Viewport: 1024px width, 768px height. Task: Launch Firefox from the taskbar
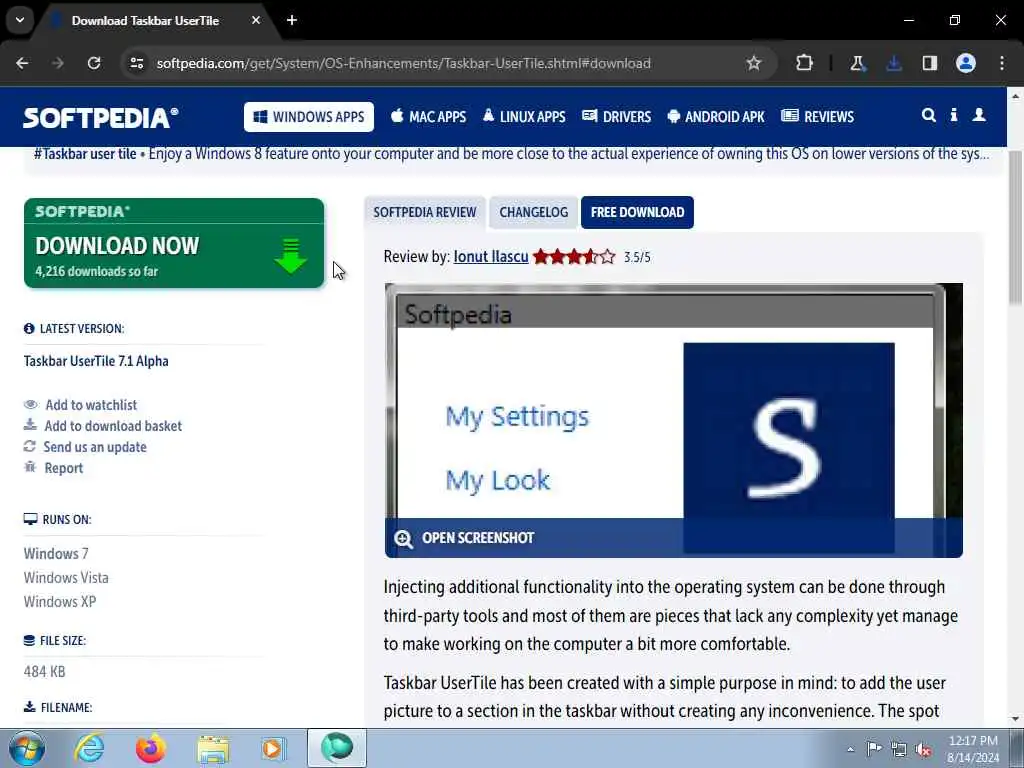(151, 748)
